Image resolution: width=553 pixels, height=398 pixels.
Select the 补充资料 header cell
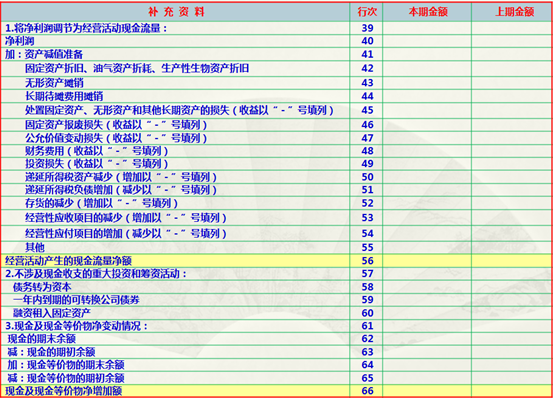(x=176, y=12)
